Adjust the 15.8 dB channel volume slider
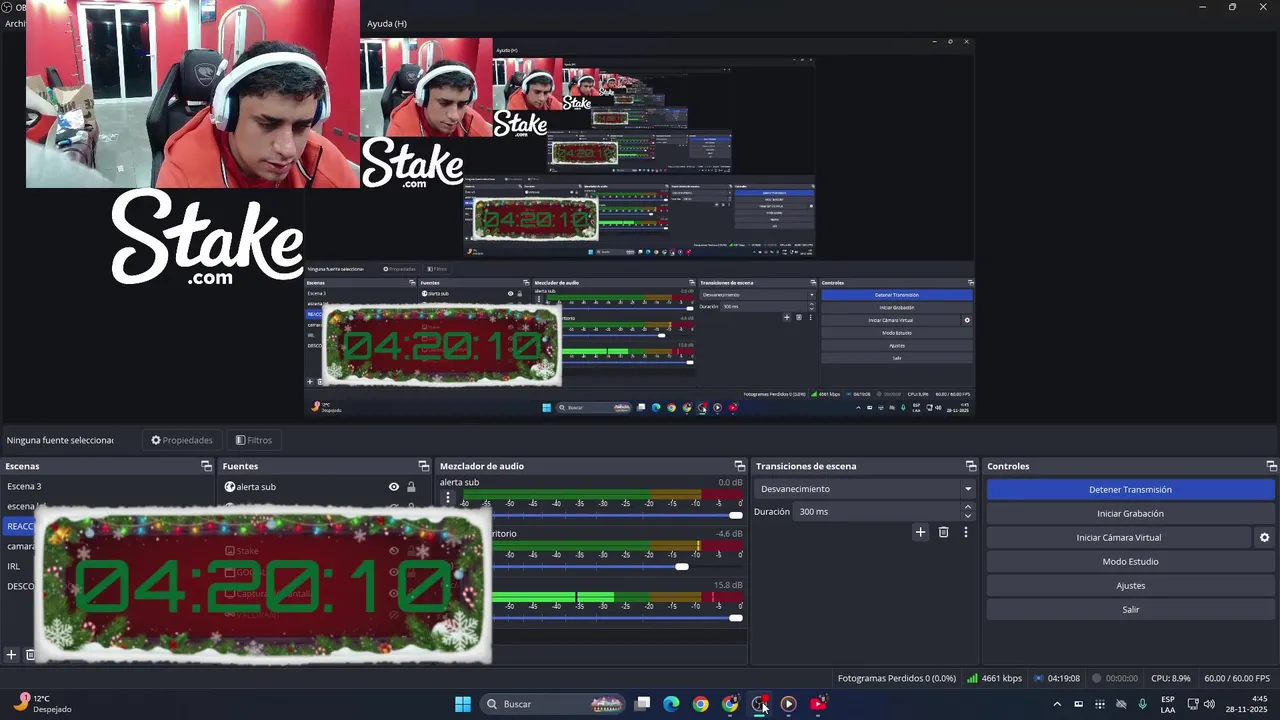 (x=736, y=618)
